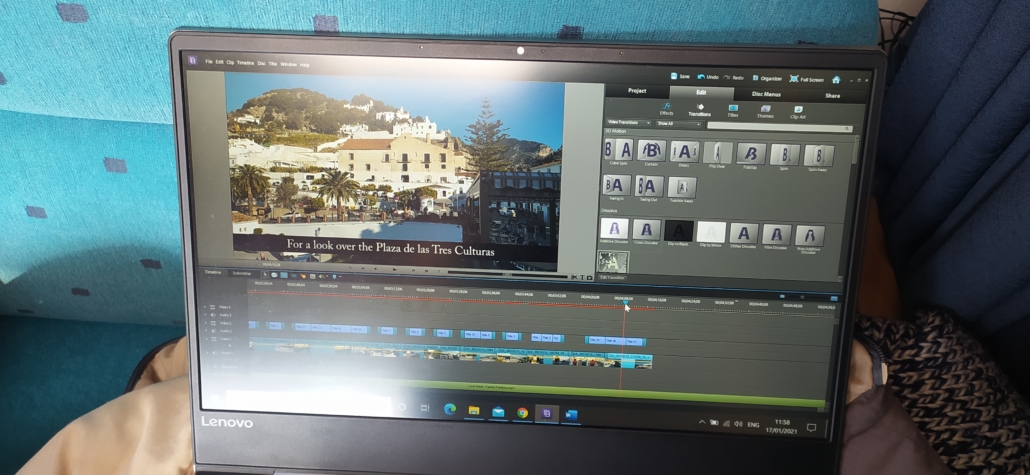This screenshot has width=1030, height=475.
Task: Click the Split Clip scissors icon
Action: point(573,277)
